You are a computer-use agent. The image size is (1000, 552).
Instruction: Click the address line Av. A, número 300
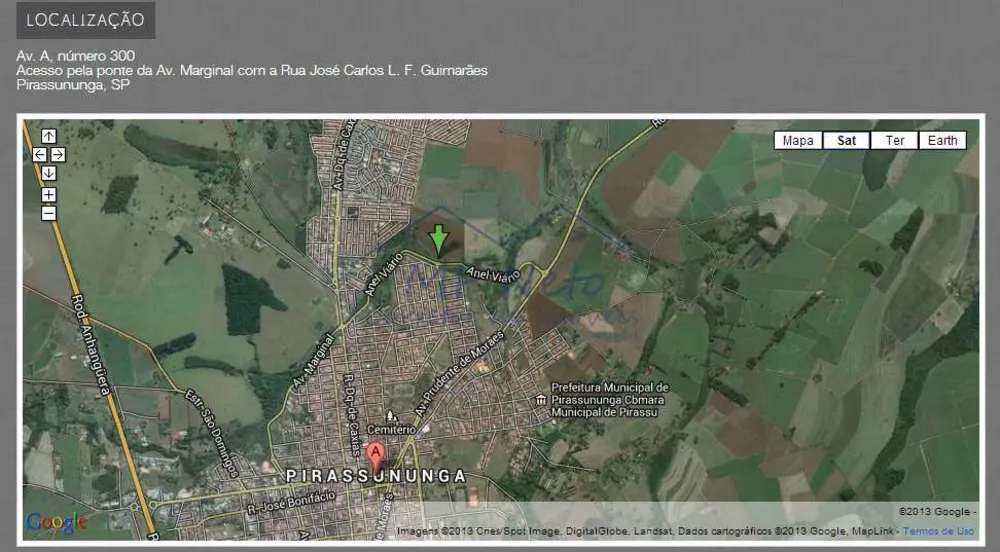pyautogui.click(x=75, y=55)
